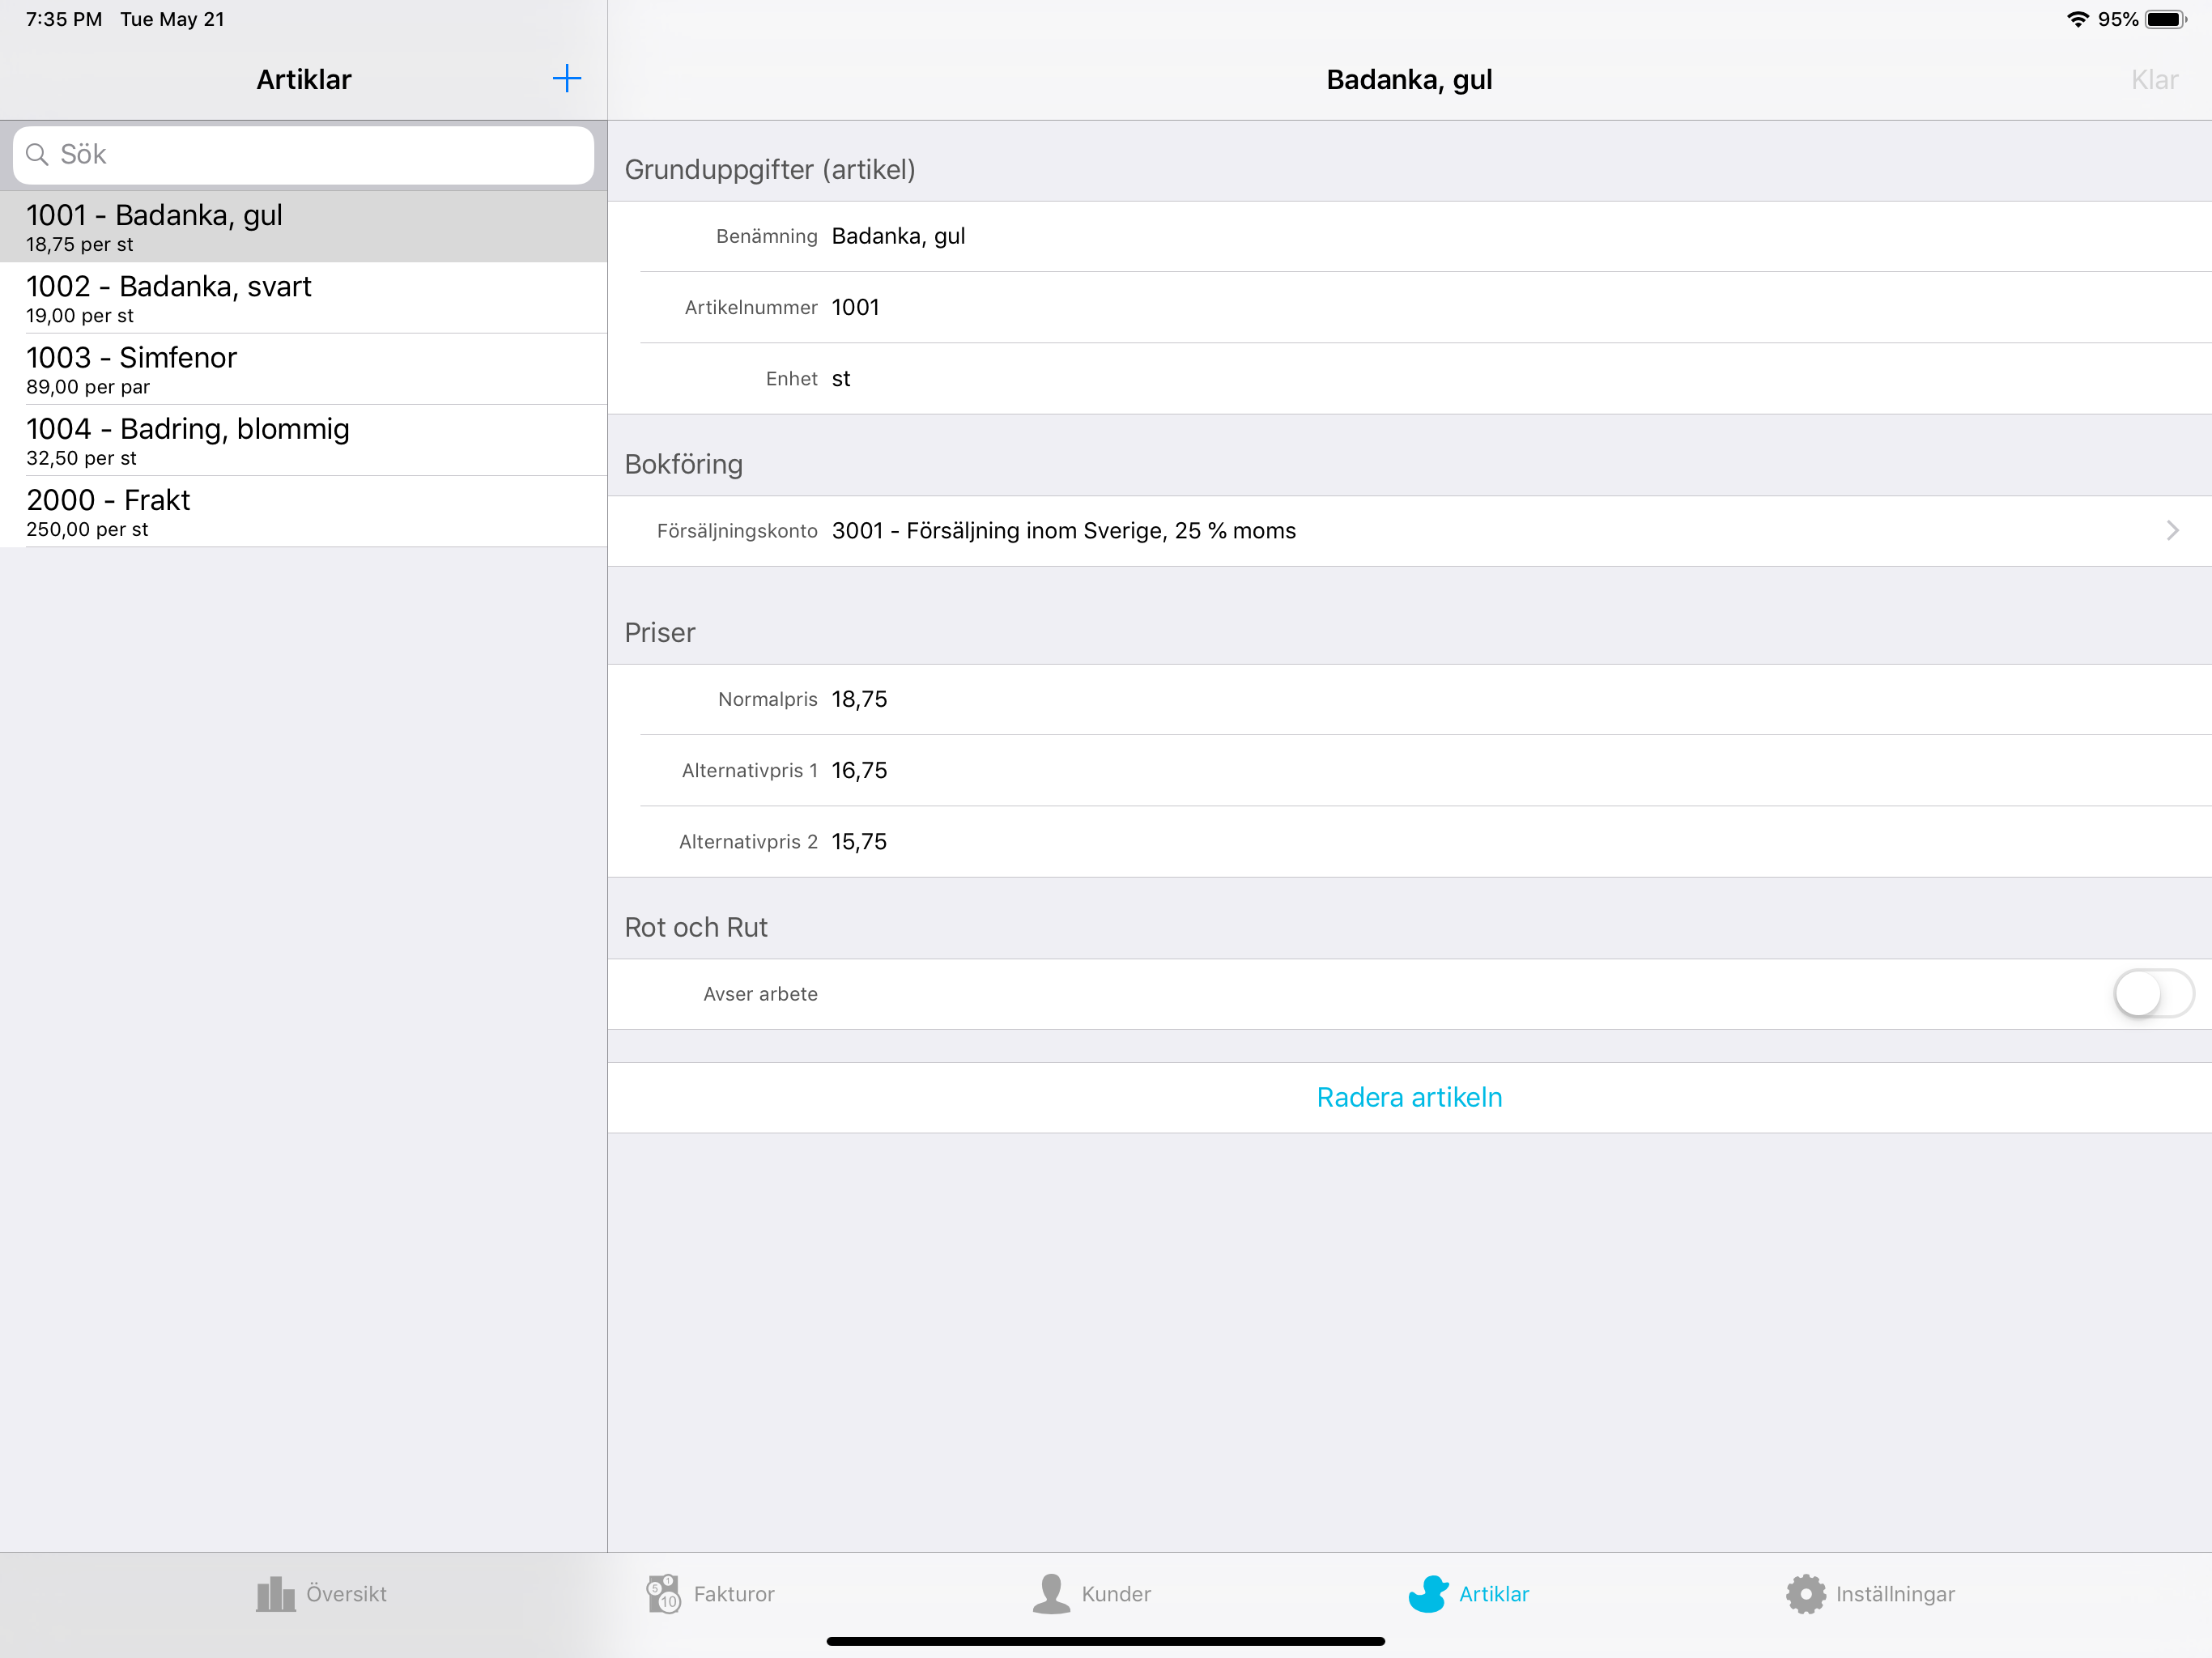This screenshot has width=2212, height=1658.
Task: Click the Priser section header
Action: (x=659, y=632)
